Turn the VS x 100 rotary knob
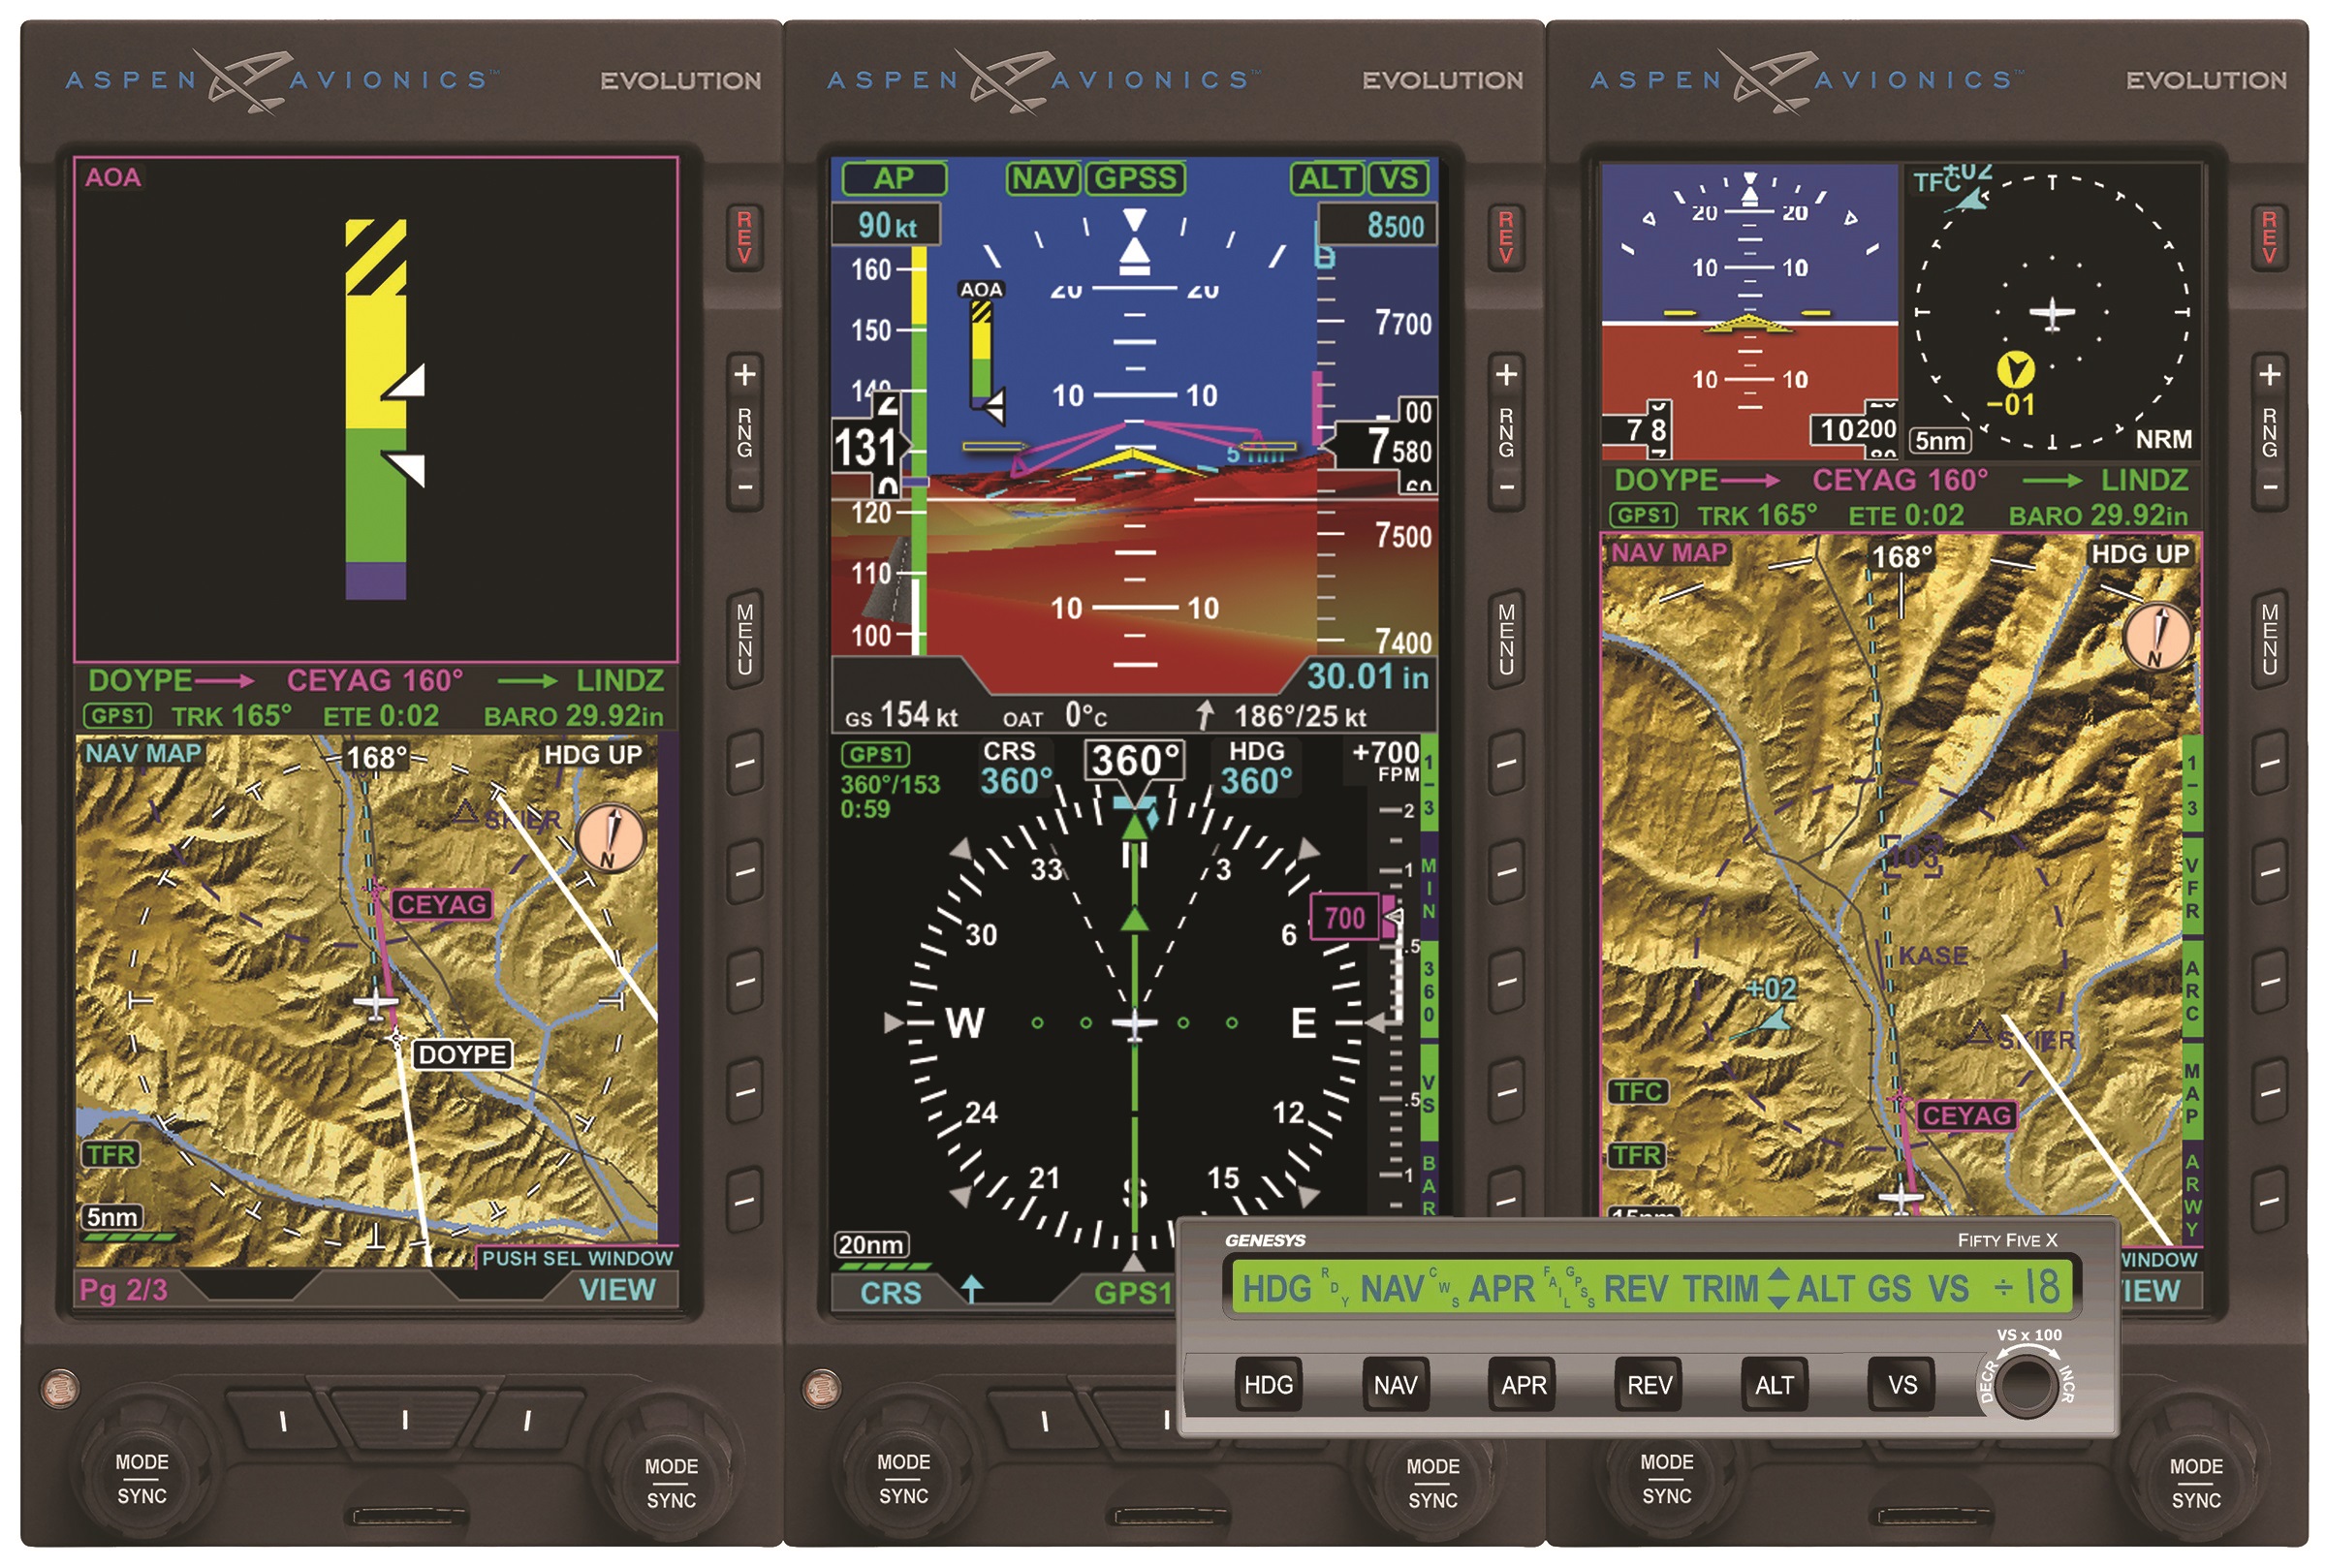2326x1568 pixels. (2025, 1385)
